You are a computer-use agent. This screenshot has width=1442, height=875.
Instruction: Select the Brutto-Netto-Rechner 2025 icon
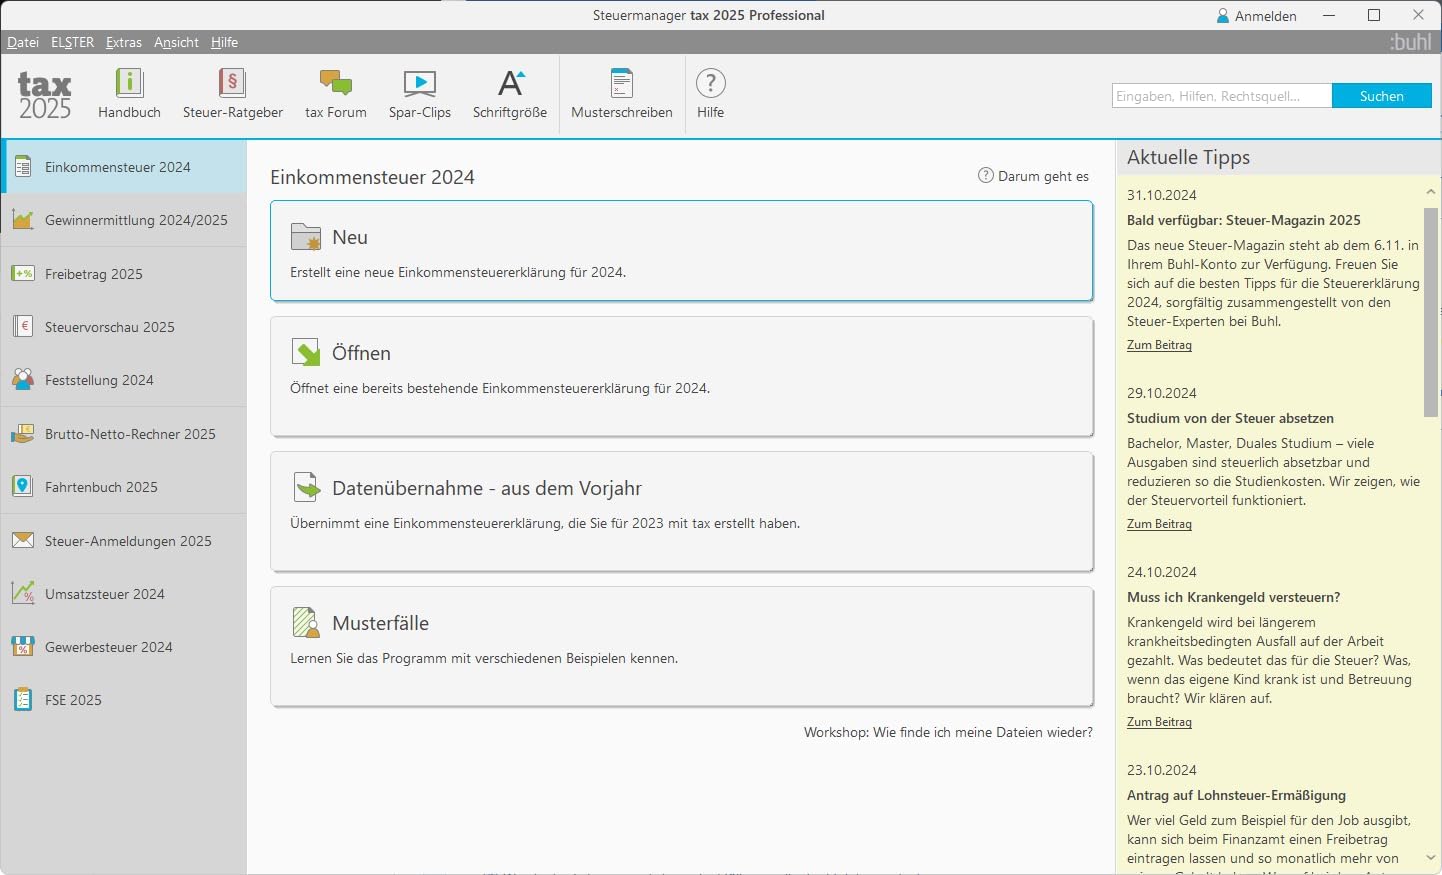[x=22, y=434]
